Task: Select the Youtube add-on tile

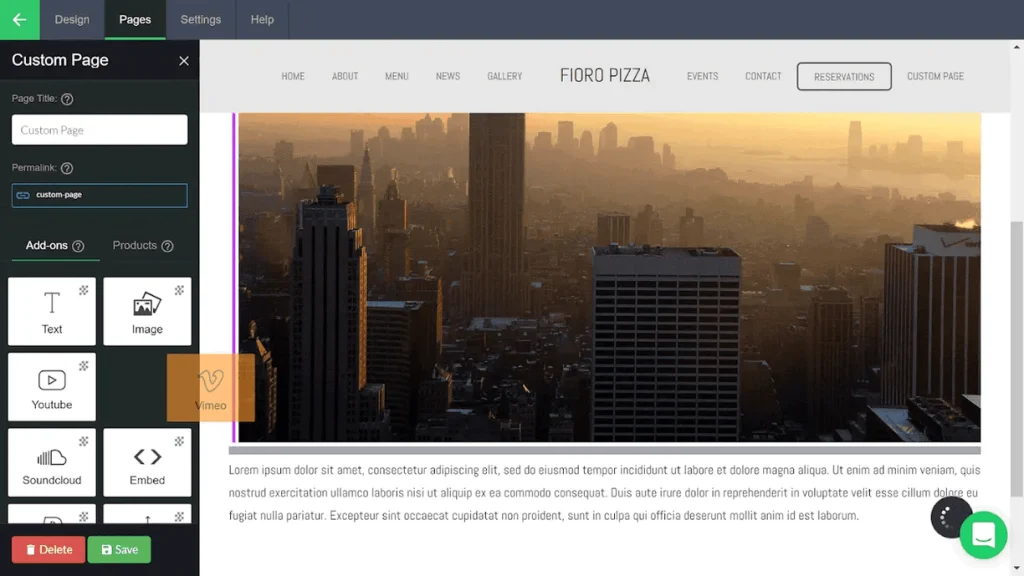Action: point(52,387)
